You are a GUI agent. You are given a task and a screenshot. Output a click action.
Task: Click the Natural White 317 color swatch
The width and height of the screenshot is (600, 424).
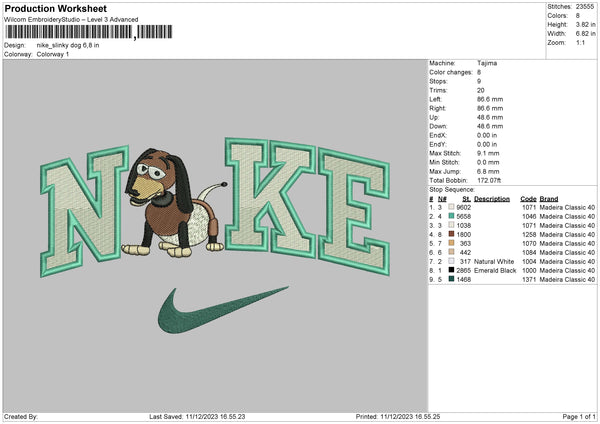point(451,261)
